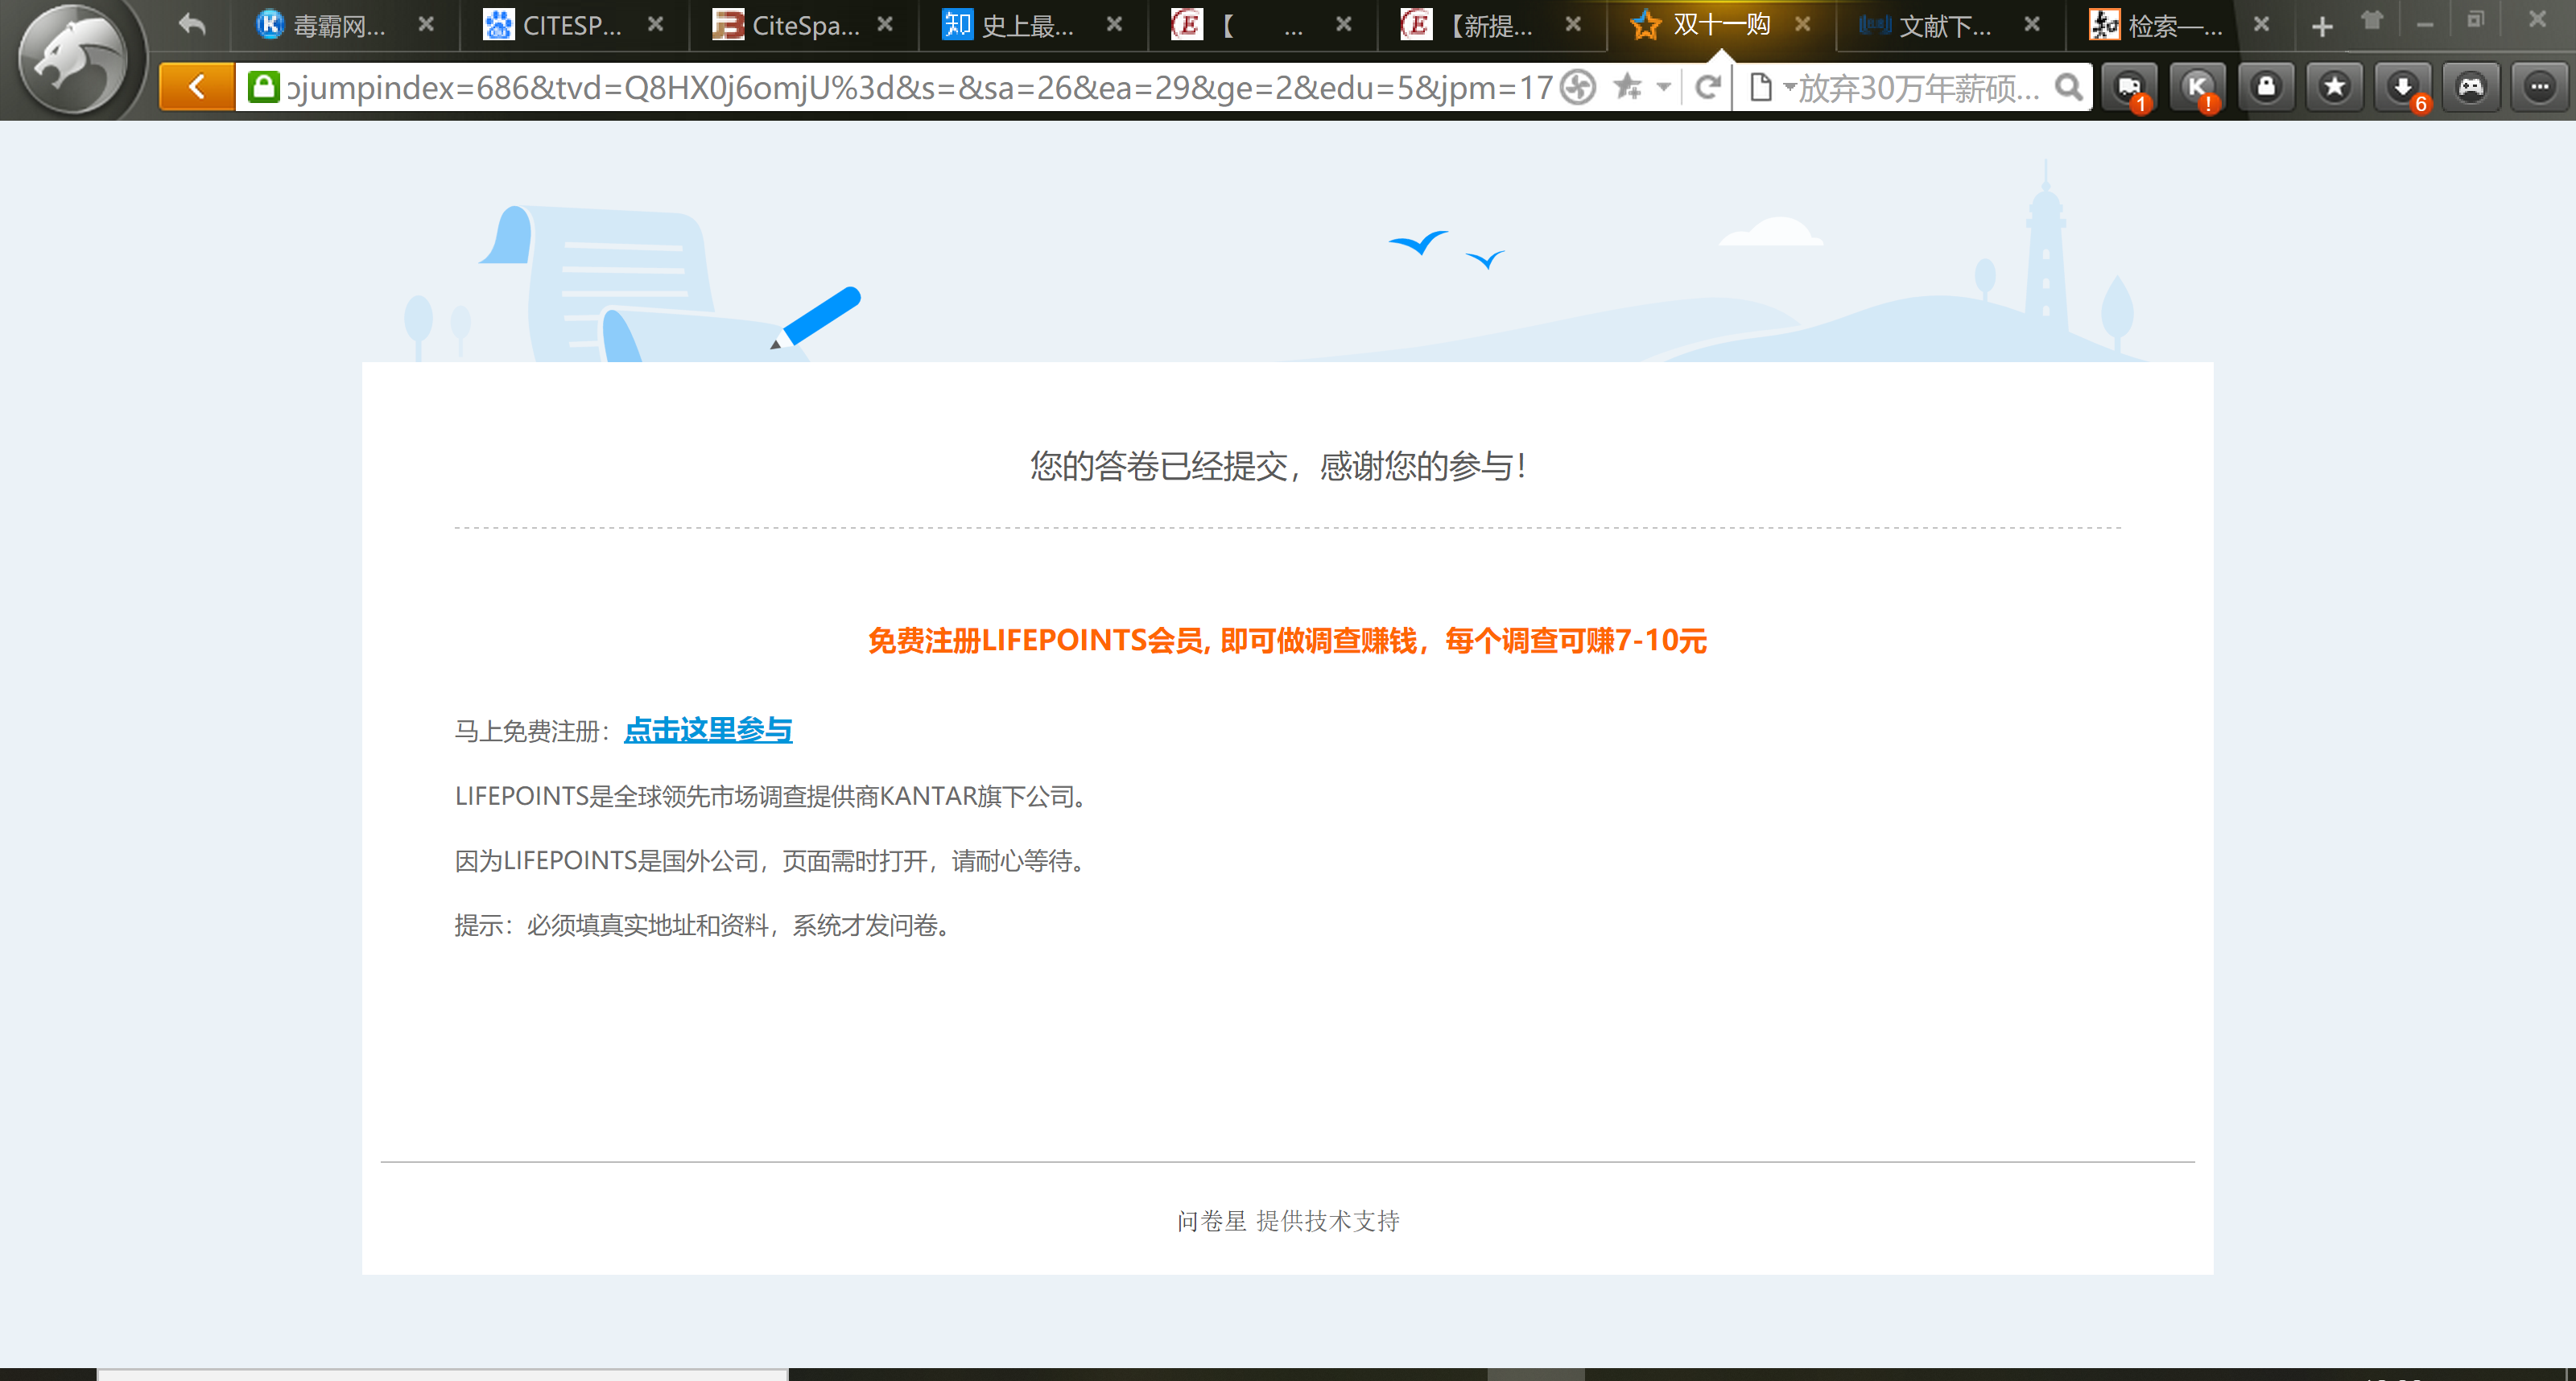Close the 毒霸网... tab
This screenshot has height=1381, width=2576.
(426, 25)
